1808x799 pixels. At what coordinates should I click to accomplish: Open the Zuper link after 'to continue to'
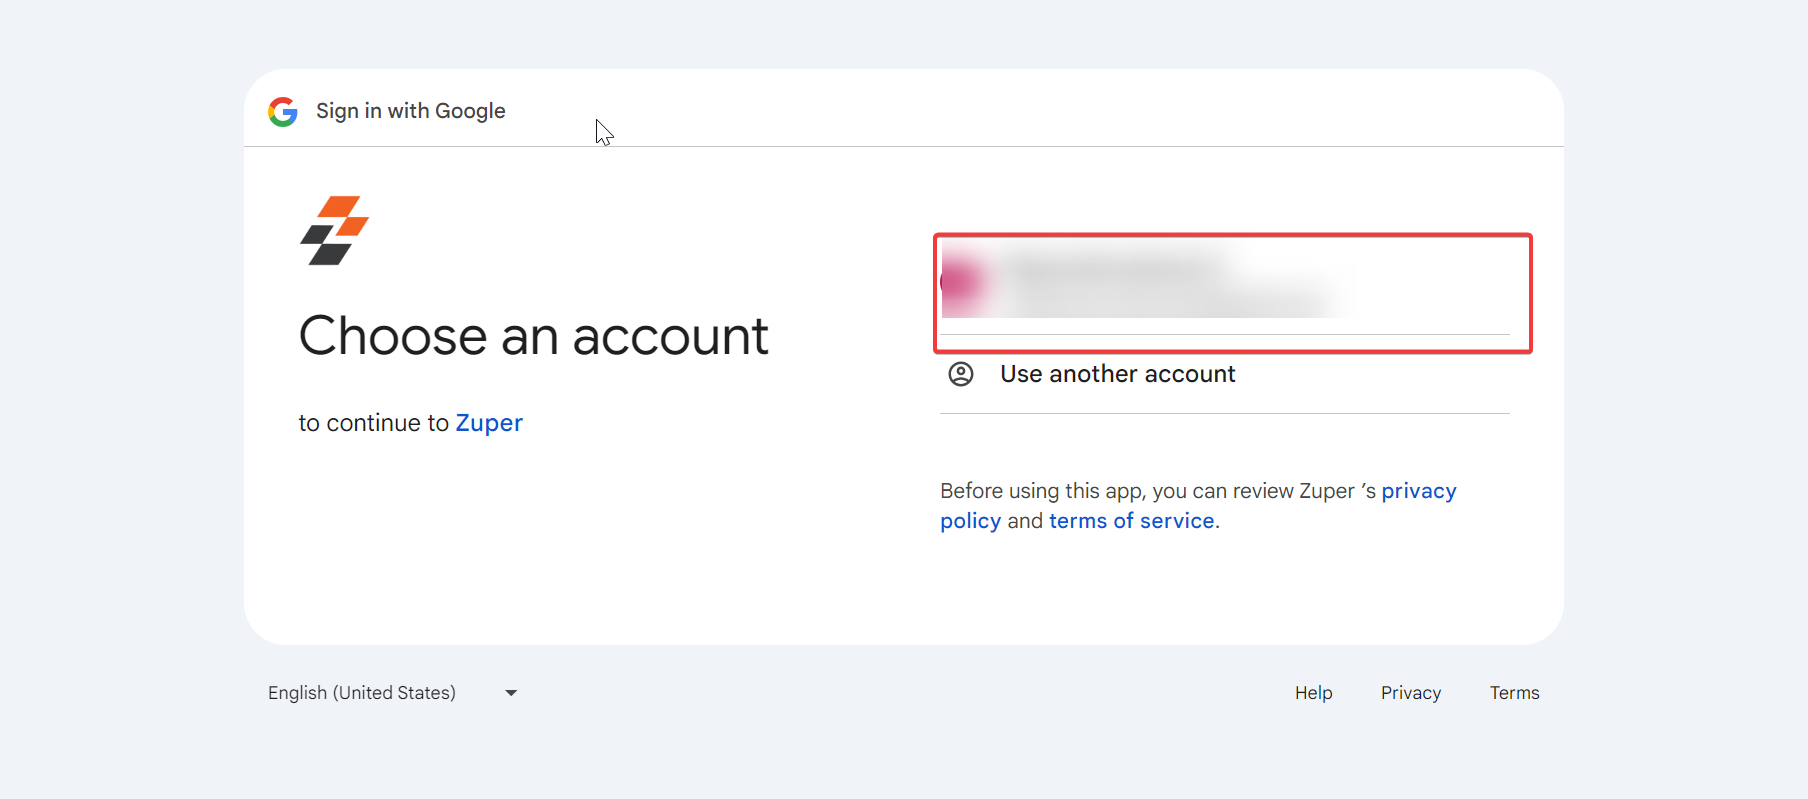click(489, 423)
